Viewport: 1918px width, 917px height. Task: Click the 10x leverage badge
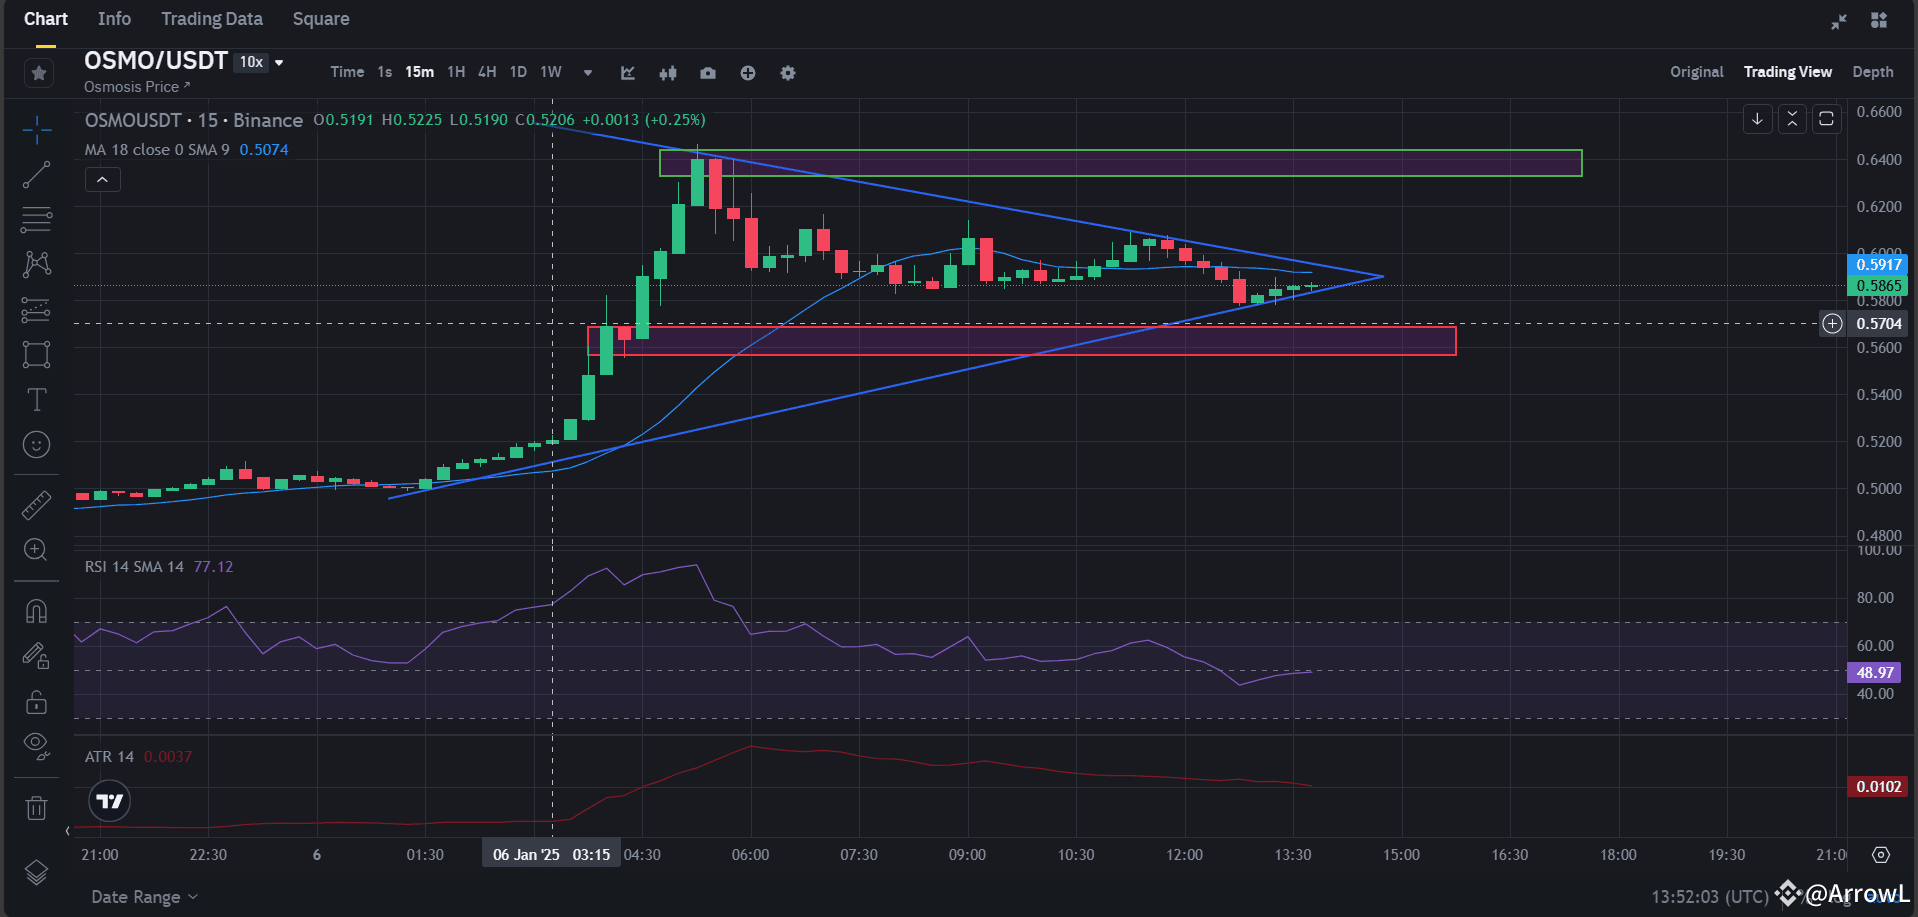[252, 62]
